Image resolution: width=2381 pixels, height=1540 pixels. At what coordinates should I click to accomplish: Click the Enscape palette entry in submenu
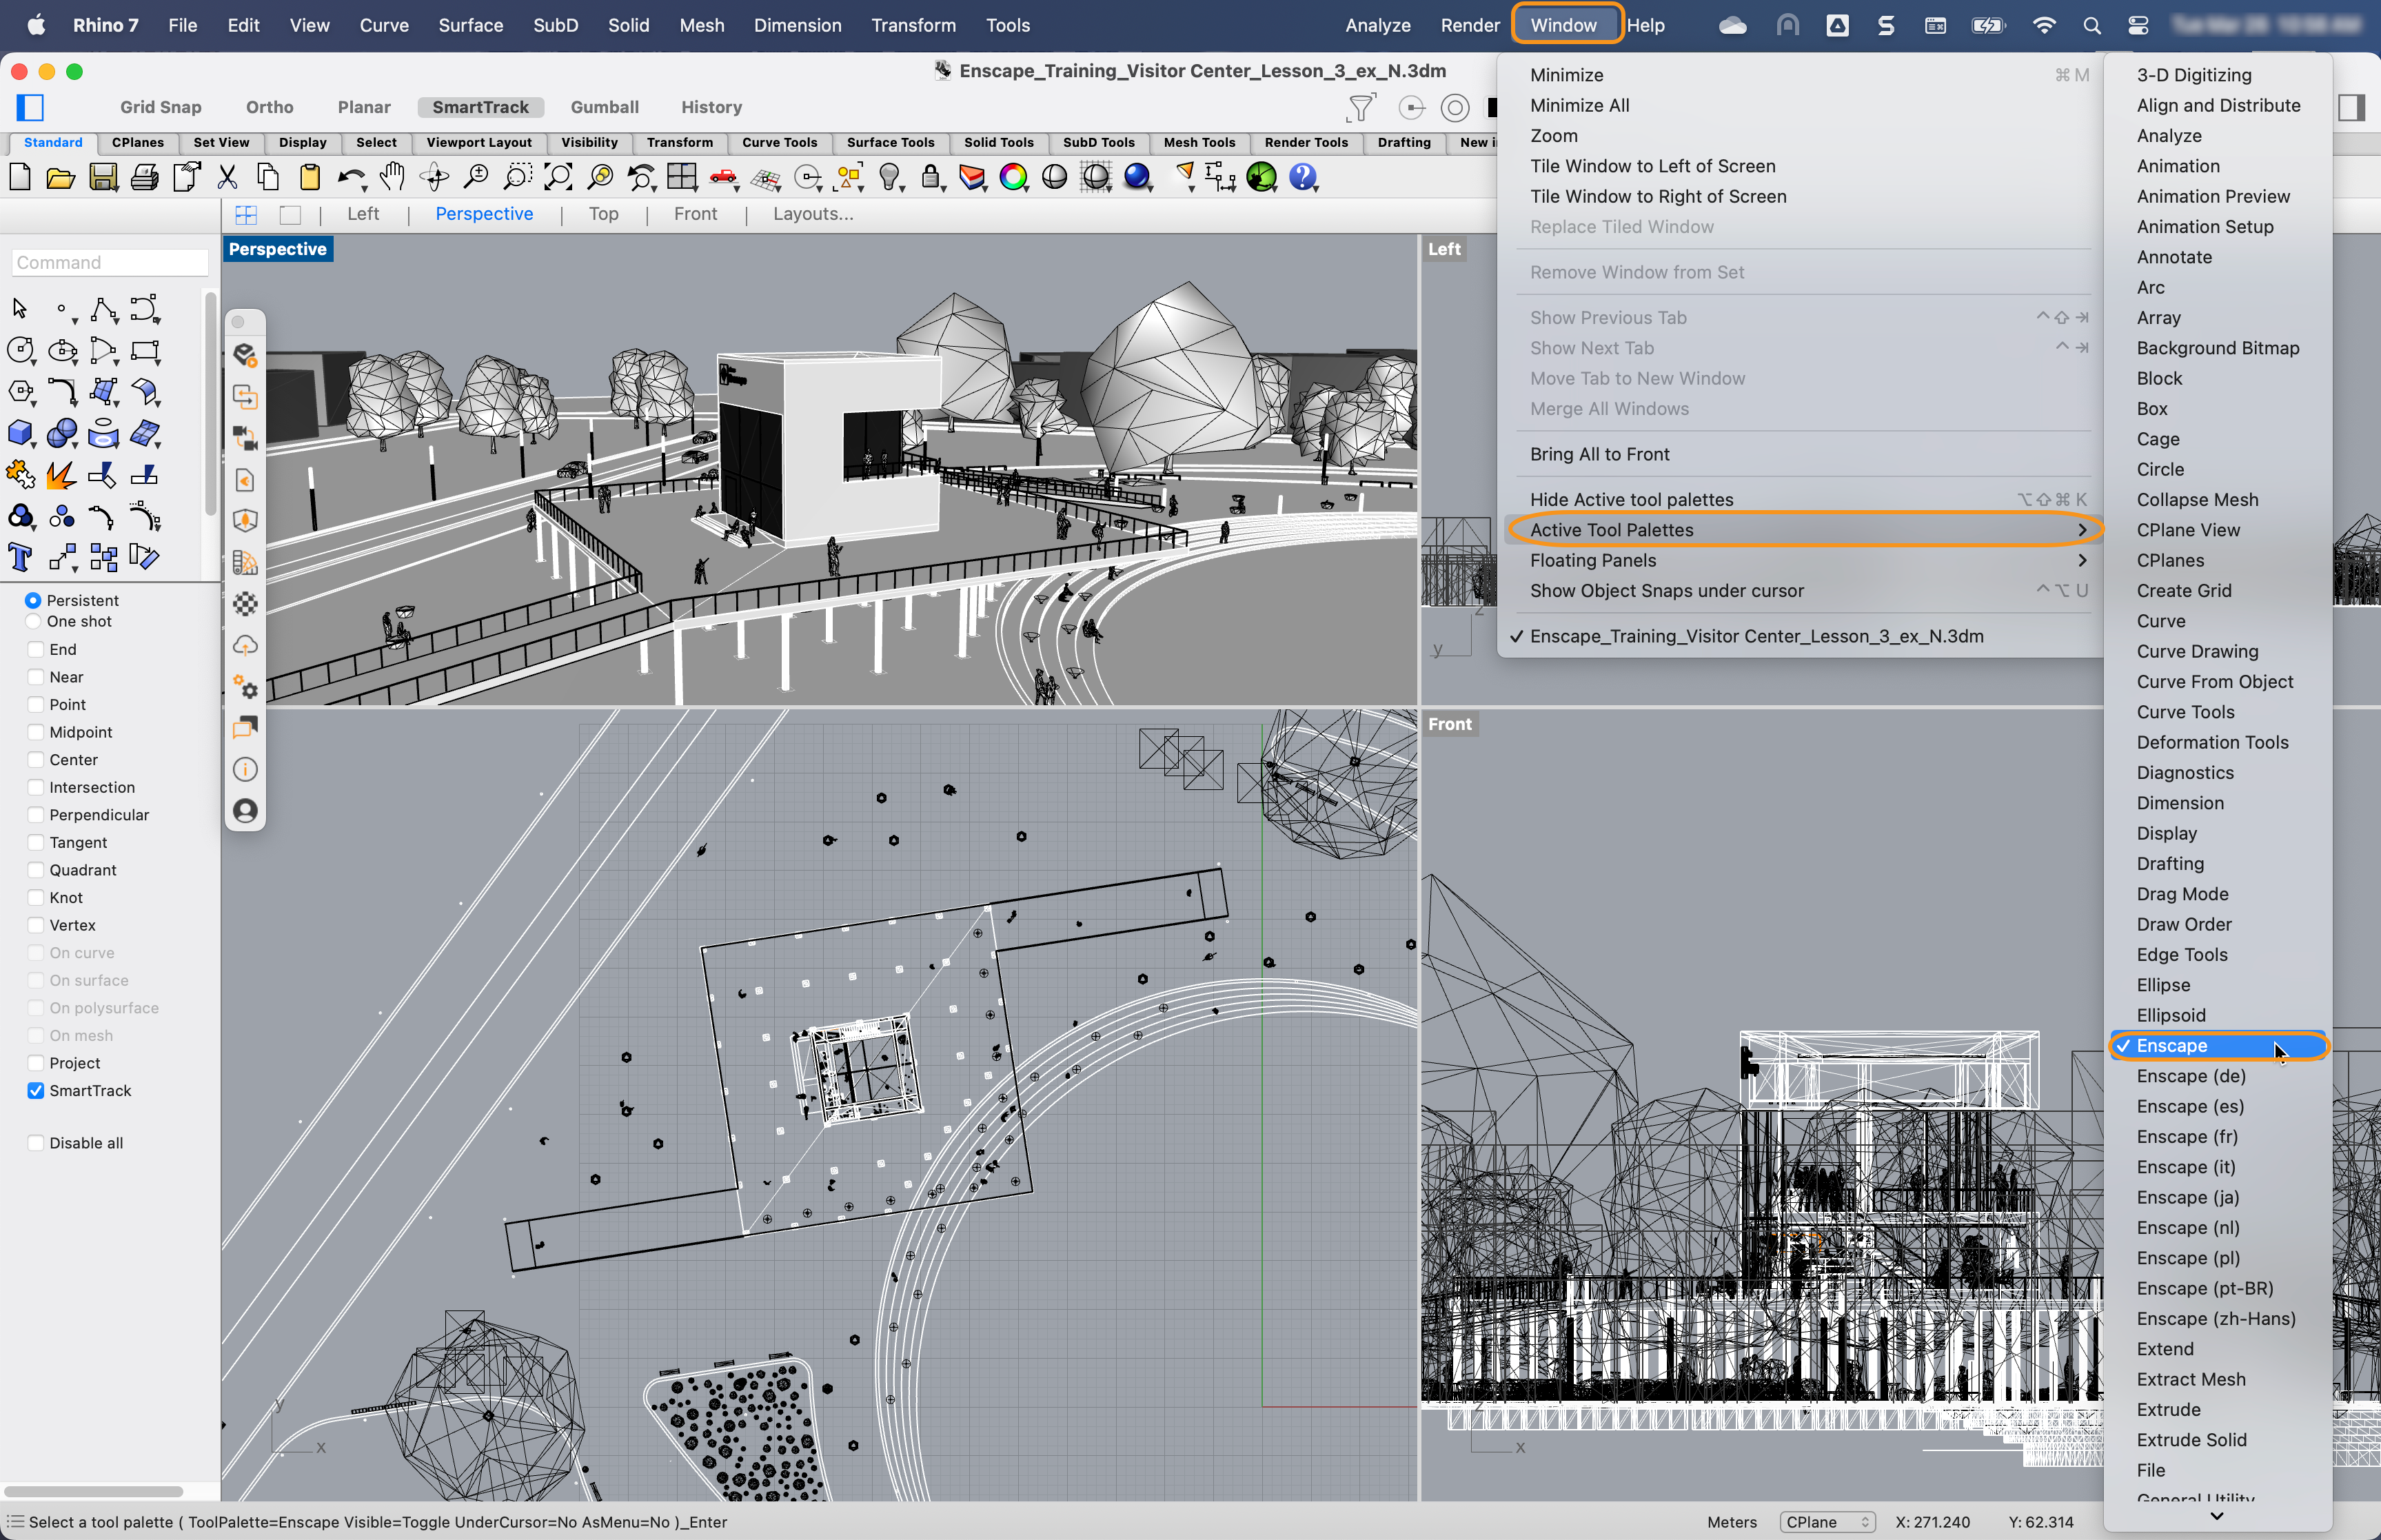pos(2219,1045)
